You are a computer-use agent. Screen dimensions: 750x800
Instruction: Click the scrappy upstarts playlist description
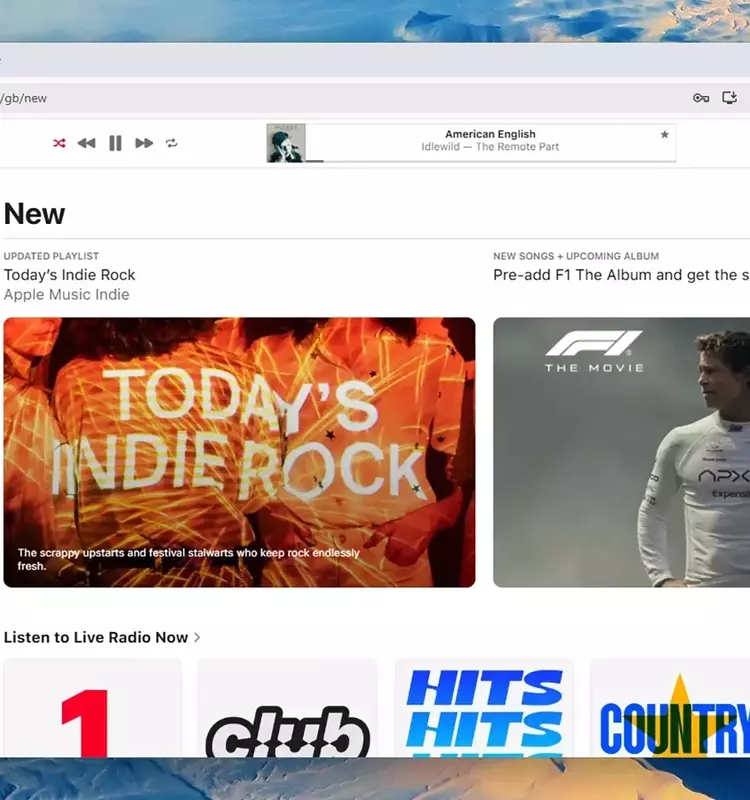pyautogui.click(x=188, y=560)
